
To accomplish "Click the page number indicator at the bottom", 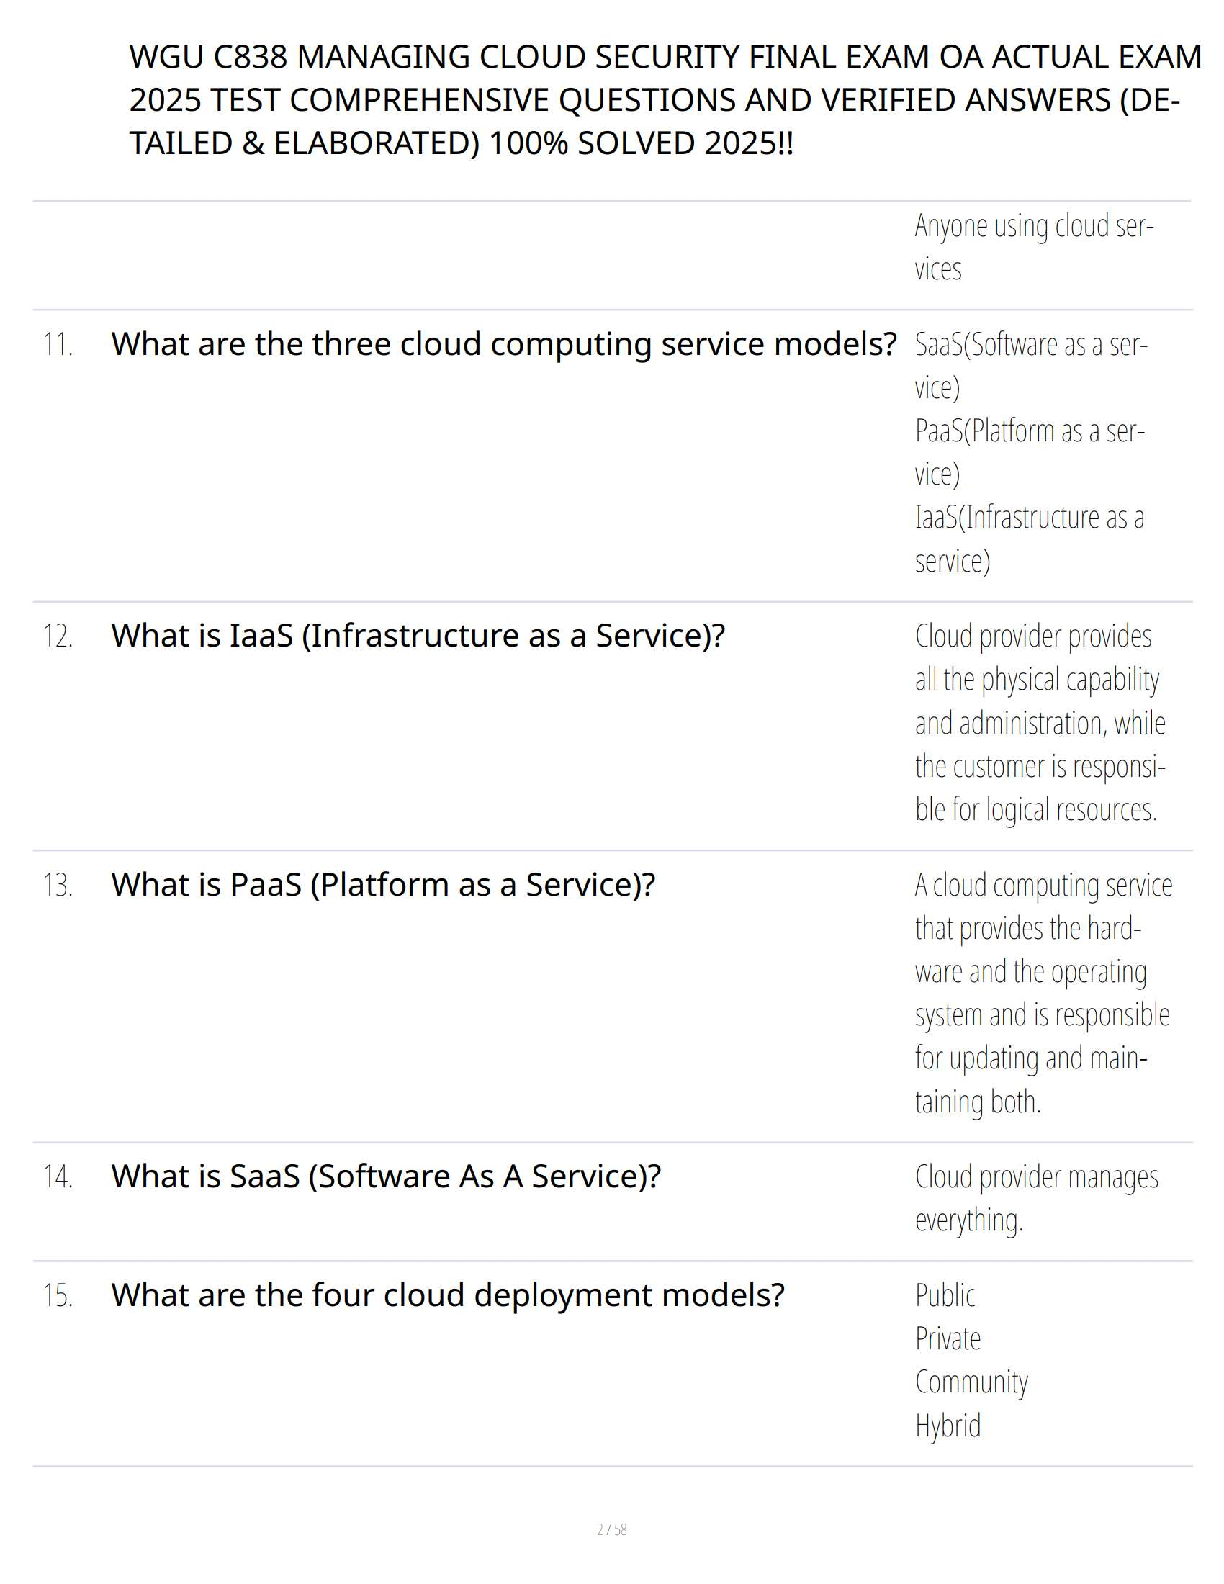I will 611,1529.
